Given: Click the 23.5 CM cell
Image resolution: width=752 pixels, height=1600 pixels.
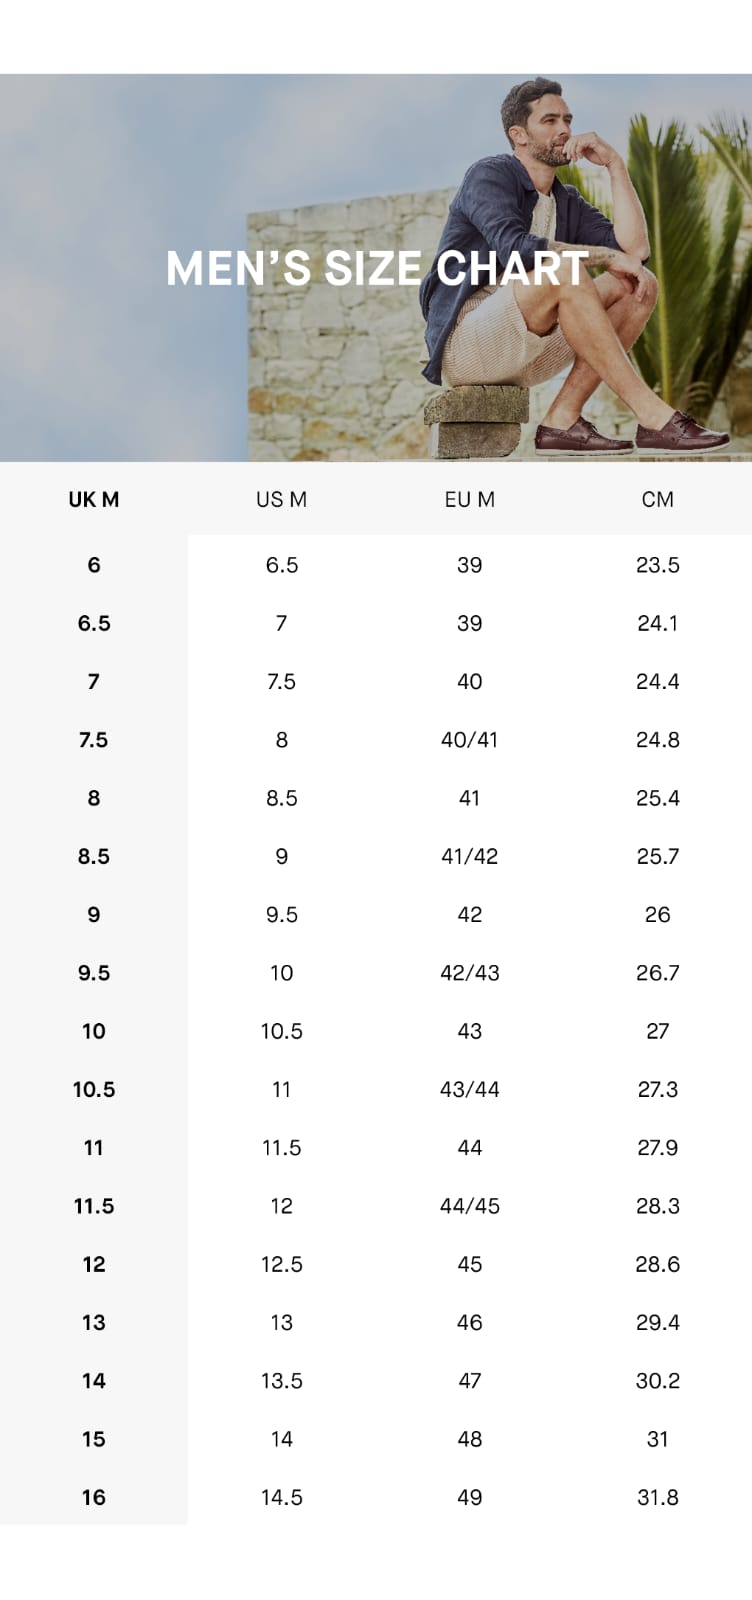Looking at the screenshot, I should [x=657, y=565].
